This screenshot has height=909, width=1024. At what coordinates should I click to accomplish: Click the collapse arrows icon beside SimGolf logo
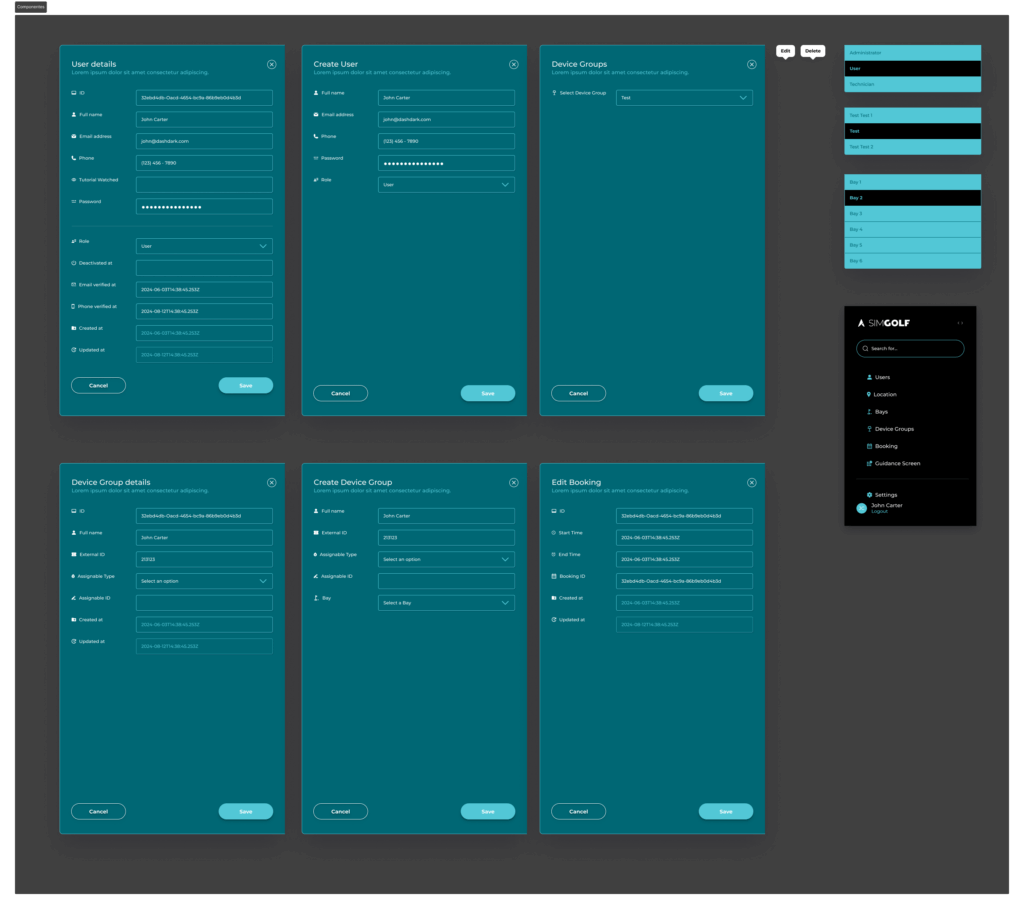[x=960, y=323]
